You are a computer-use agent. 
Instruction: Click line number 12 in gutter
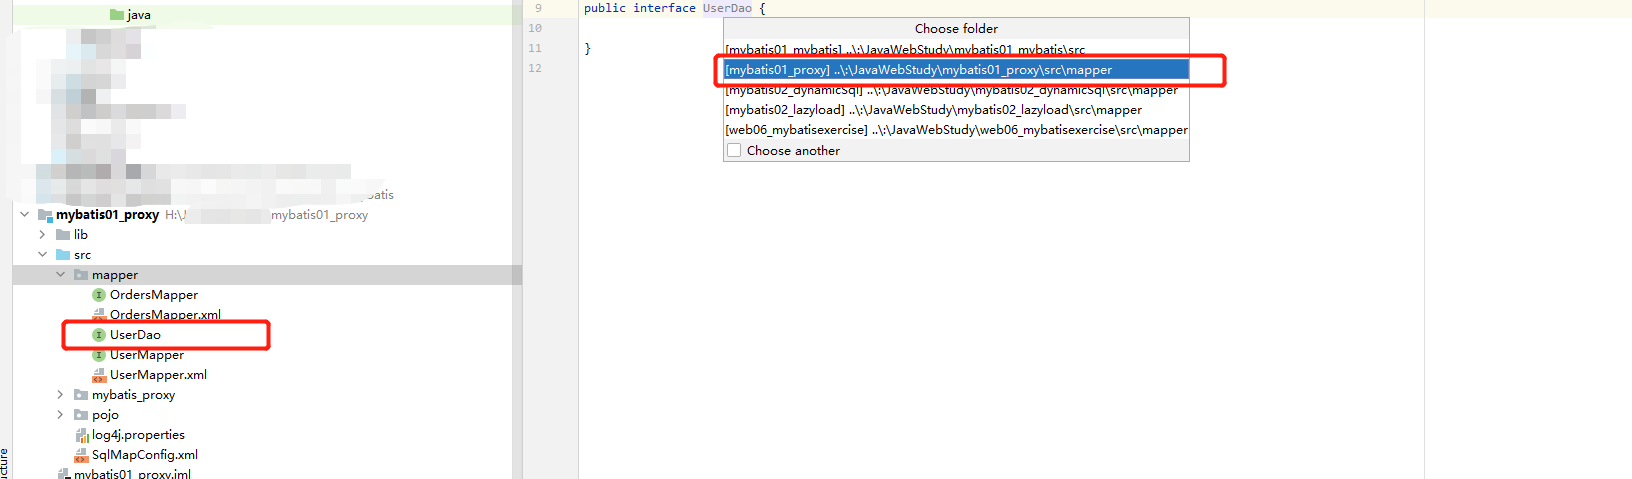click(x=535, y=68)
